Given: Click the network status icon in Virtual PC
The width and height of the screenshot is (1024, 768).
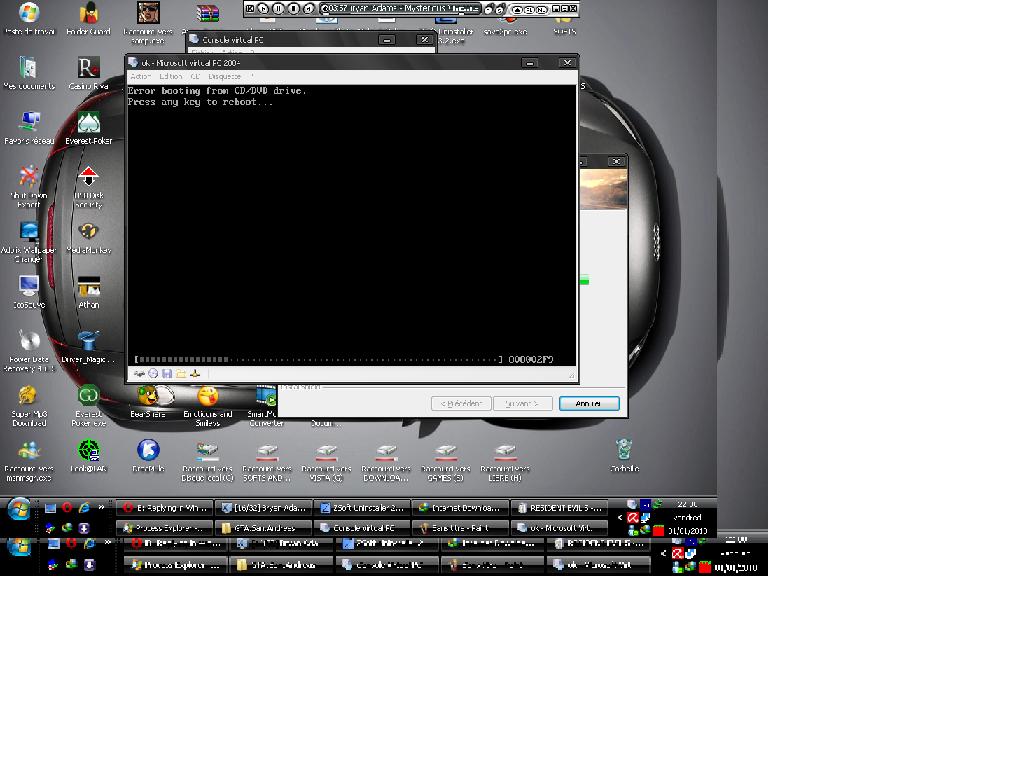Looking at the screenshot, I should [195, 374].
